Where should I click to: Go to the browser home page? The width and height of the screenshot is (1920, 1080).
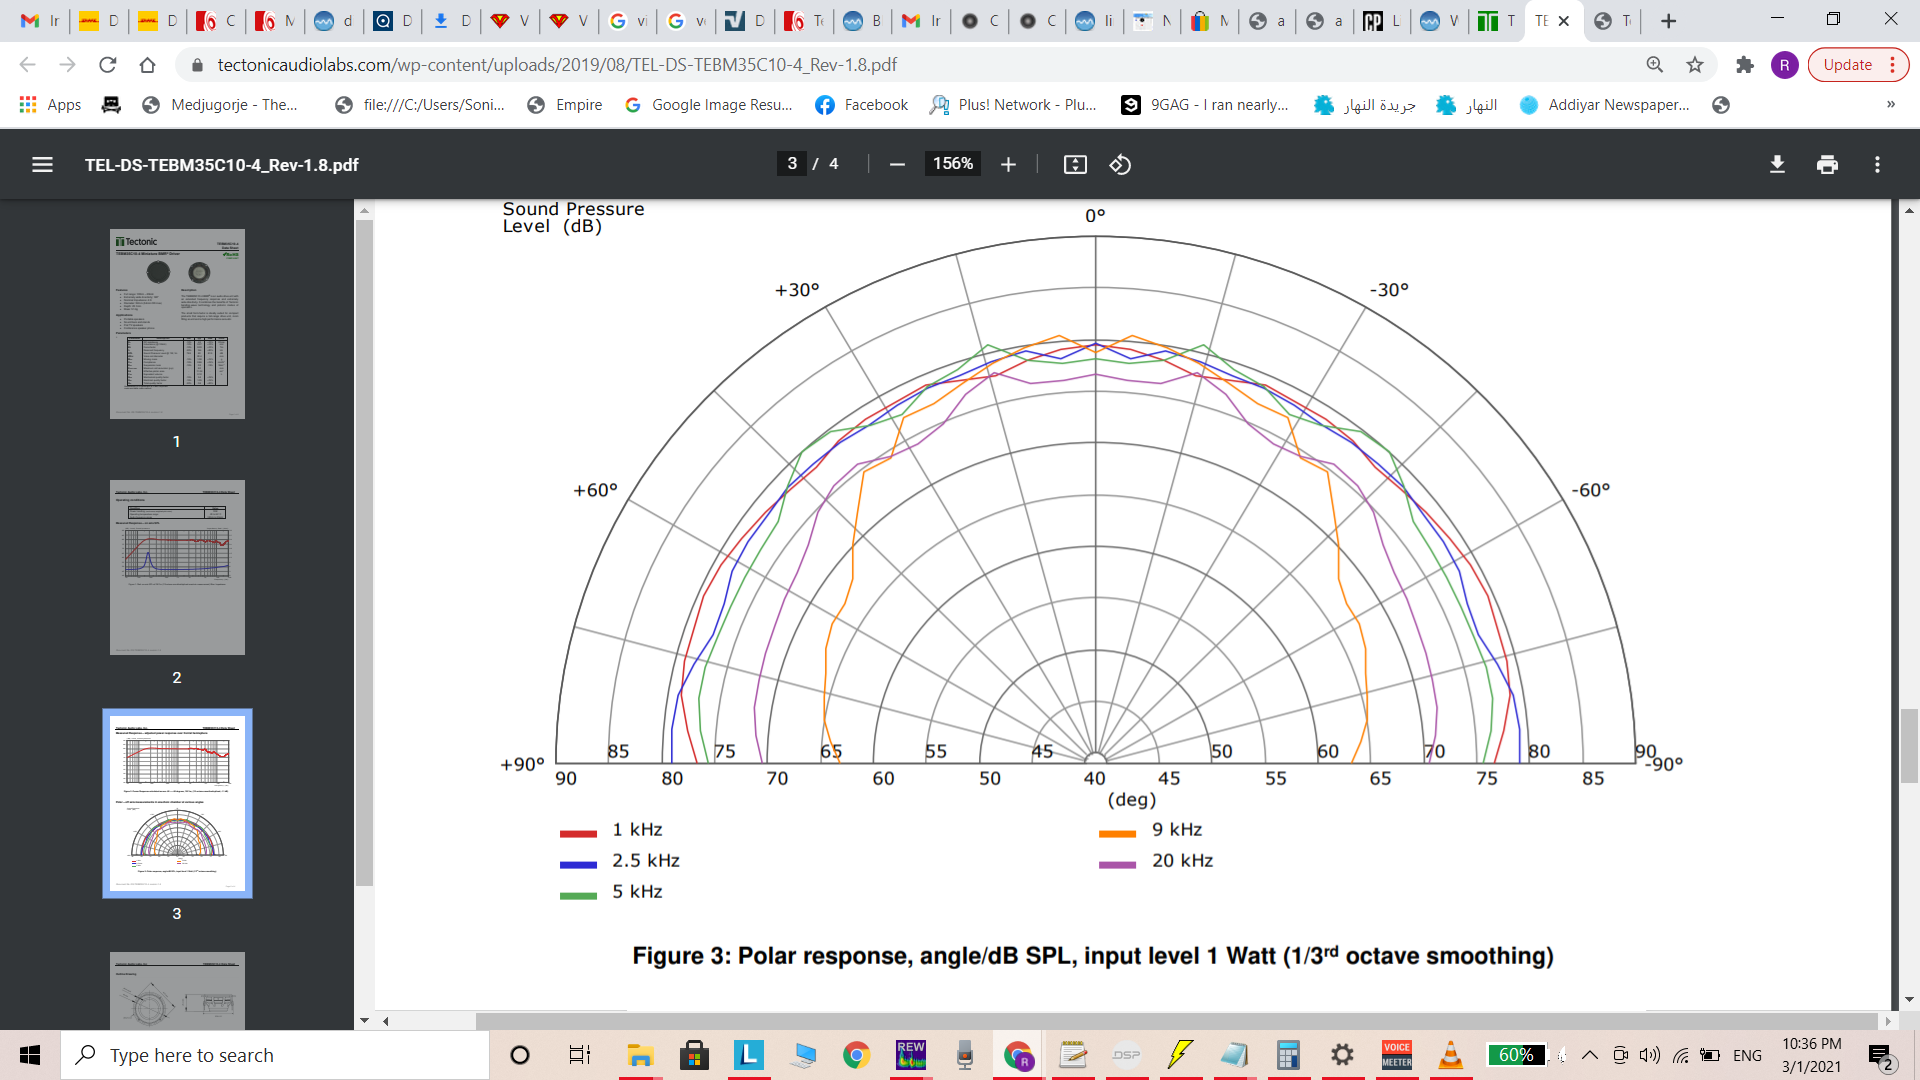(147, 65)
